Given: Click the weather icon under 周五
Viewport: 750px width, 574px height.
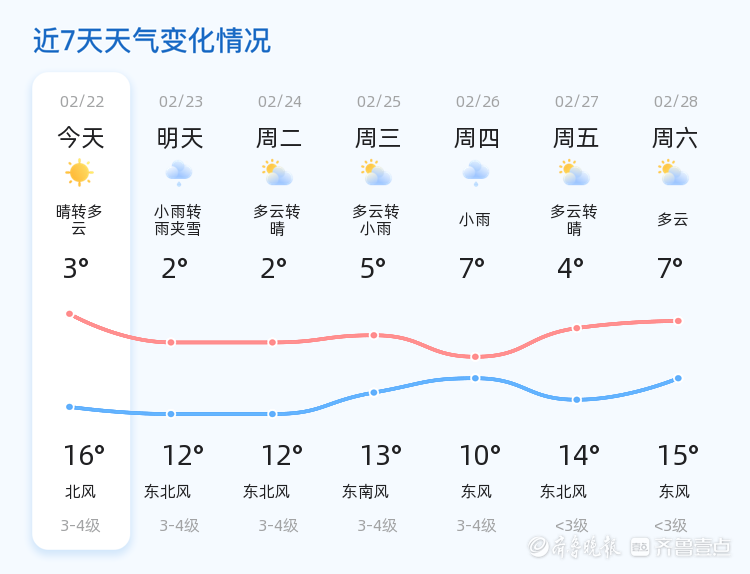Looking at the screenshot, I should pos(574,173).
